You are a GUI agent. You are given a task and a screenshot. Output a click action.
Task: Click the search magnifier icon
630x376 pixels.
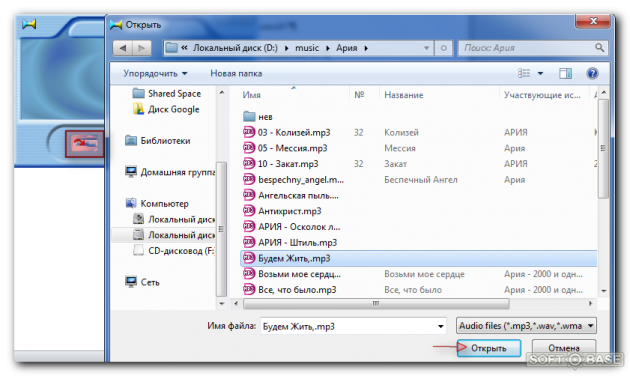tap(599, 48)
